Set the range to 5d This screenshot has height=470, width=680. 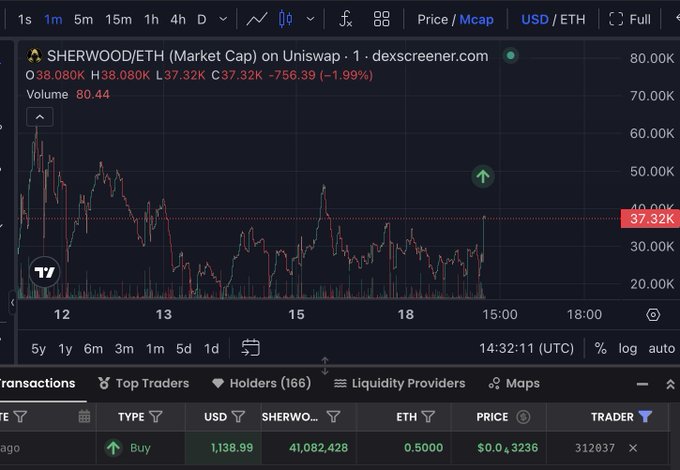click(x=183, y=349)
